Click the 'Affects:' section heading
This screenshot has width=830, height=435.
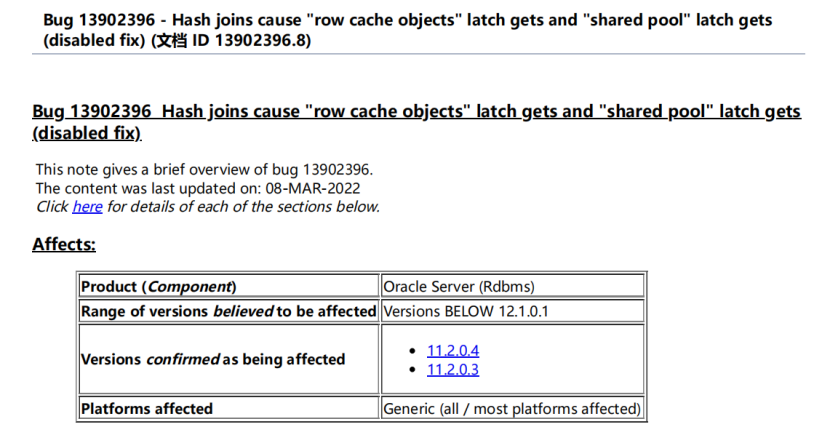point(64,244)
